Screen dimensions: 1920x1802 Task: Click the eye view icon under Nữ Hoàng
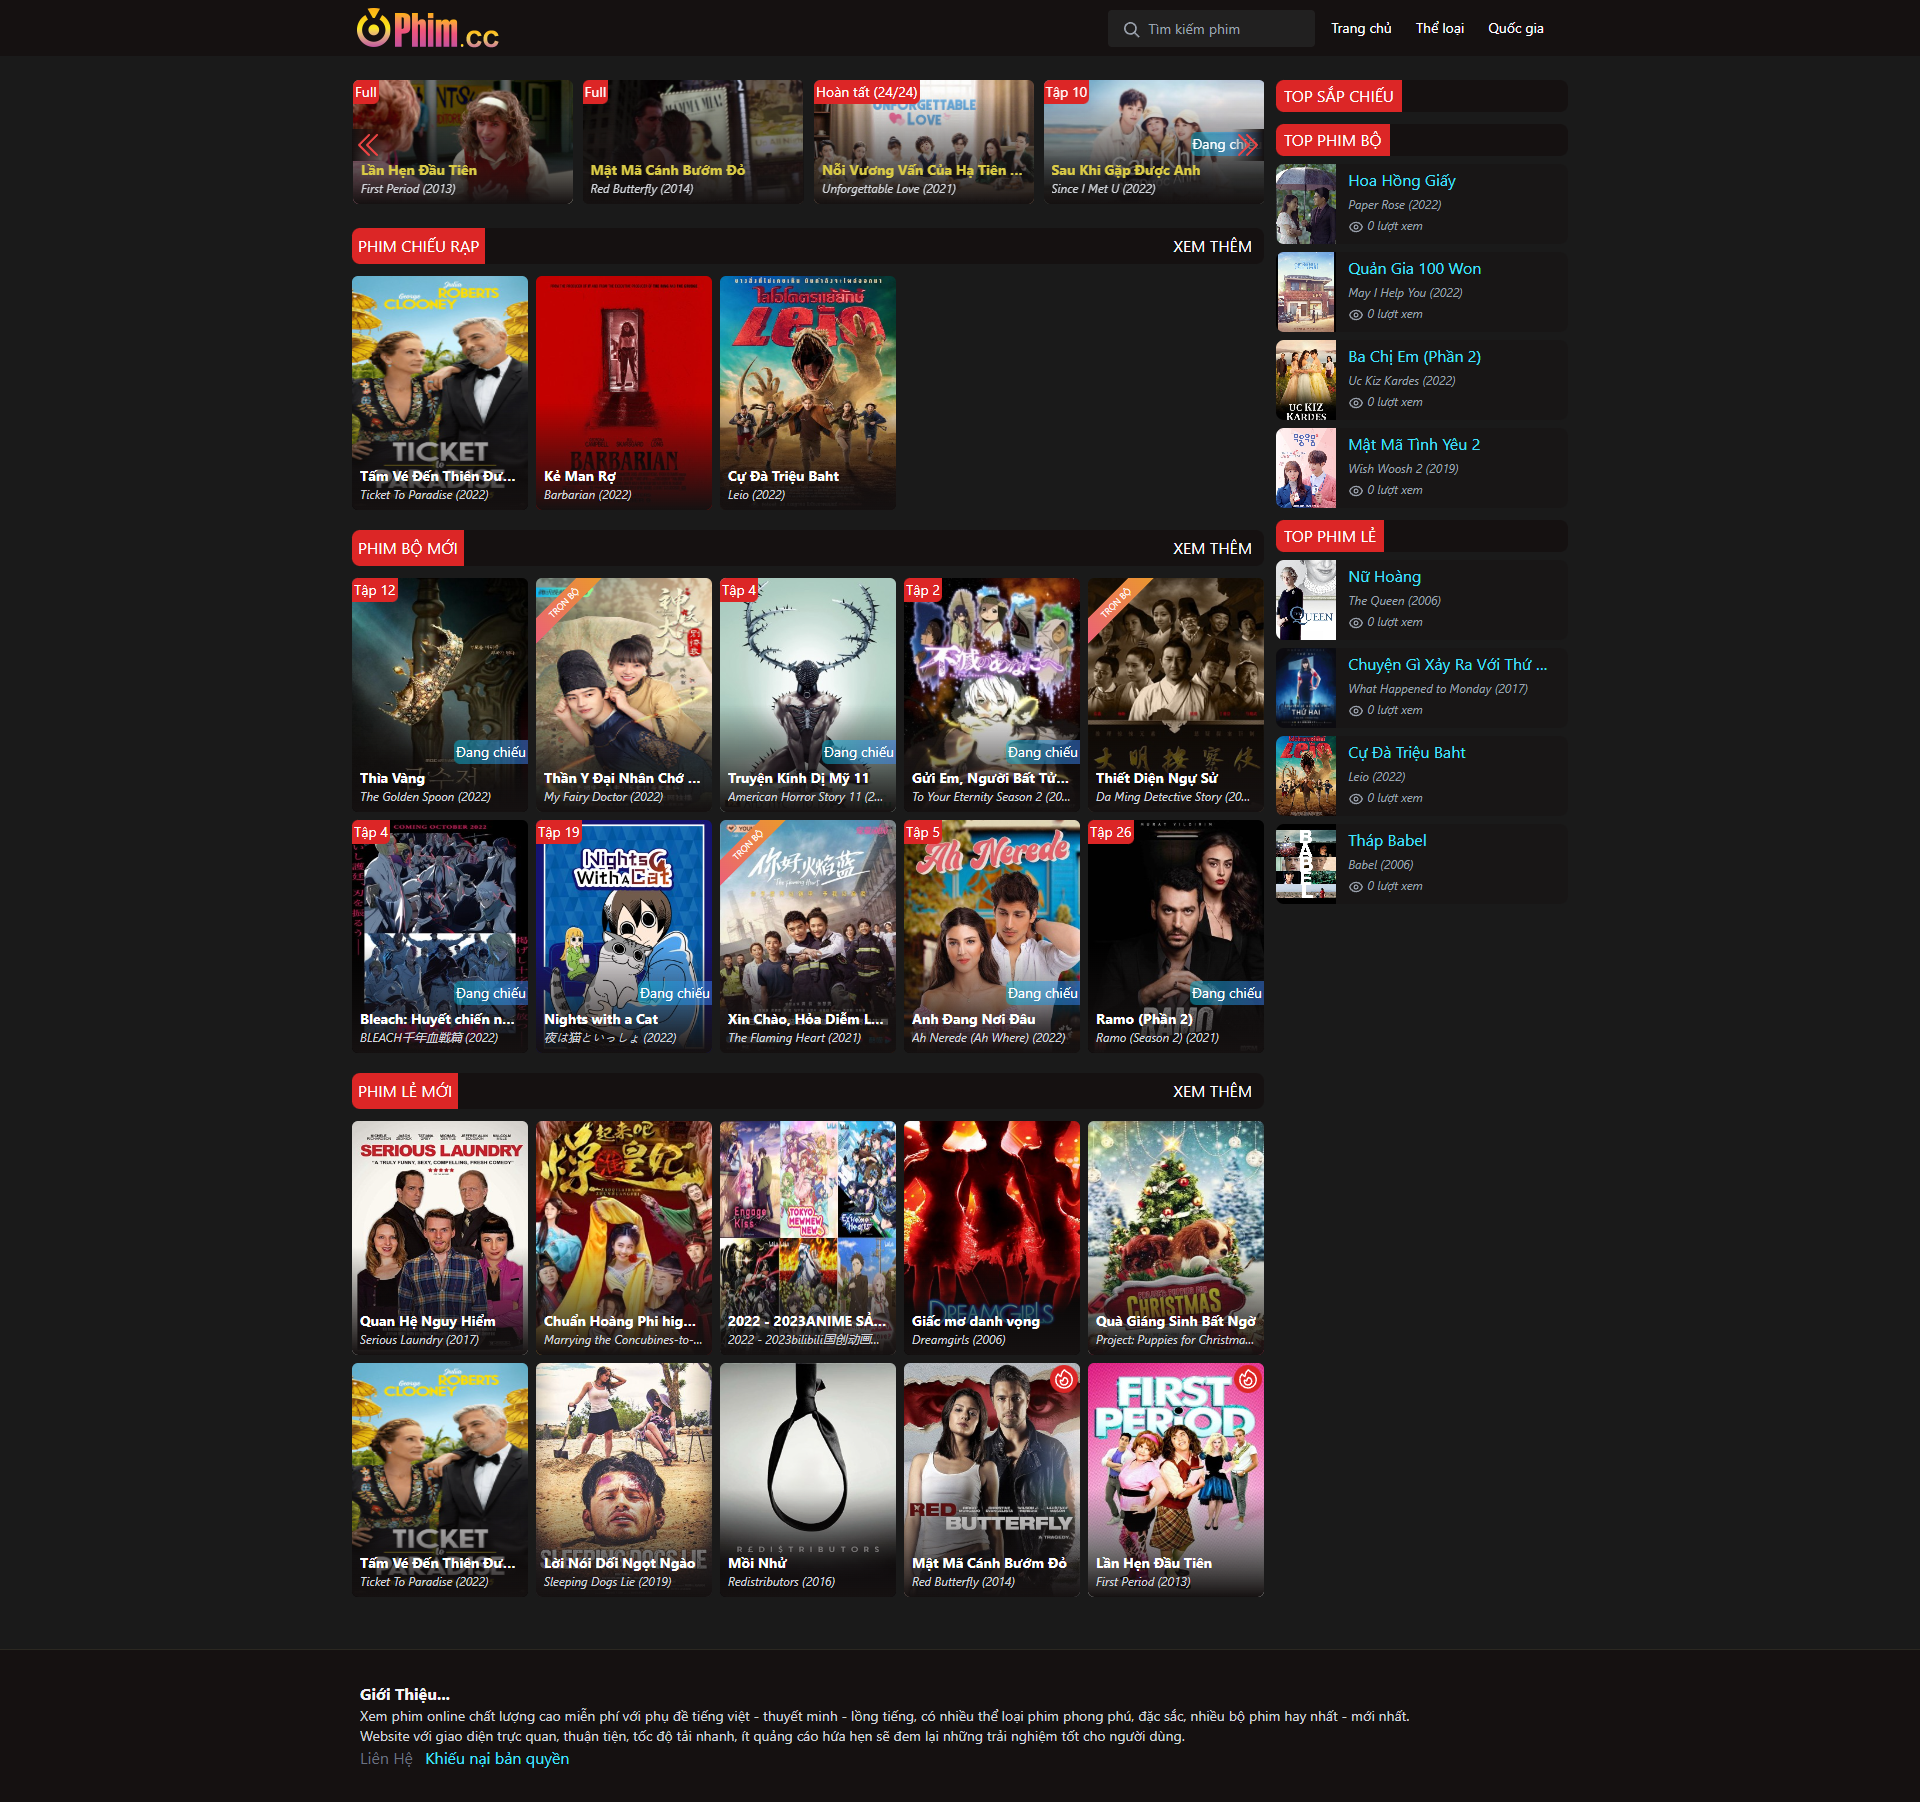pos(1356,623)
